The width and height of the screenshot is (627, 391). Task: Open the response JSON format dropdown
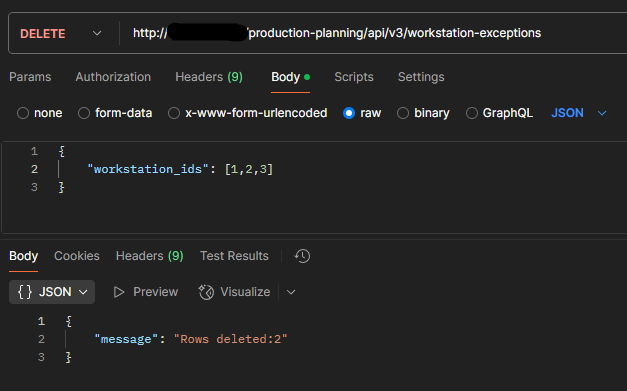[52, 292]
